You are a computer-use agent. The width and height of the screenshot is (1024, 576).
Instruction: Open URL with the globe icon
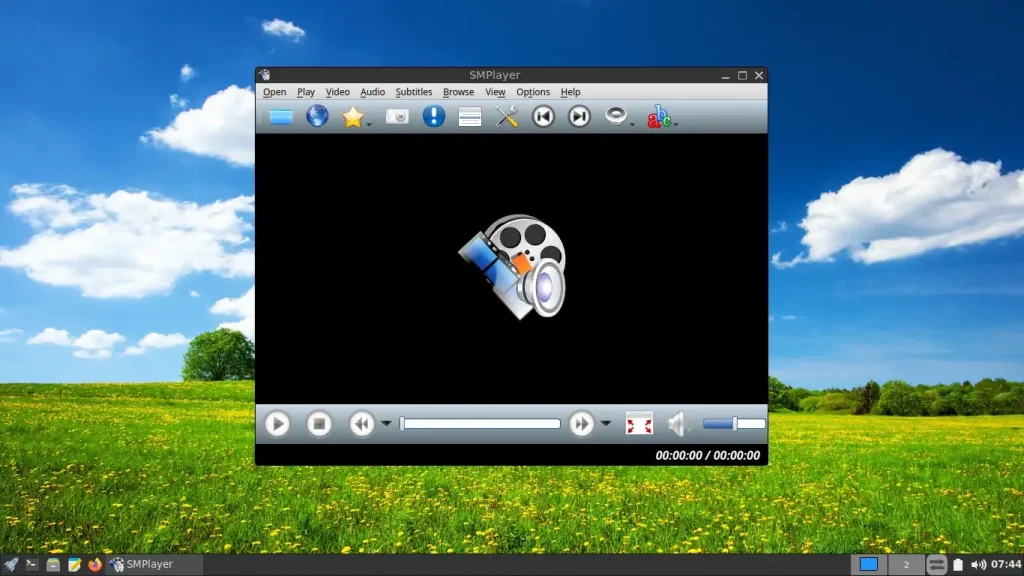[317, 116]
